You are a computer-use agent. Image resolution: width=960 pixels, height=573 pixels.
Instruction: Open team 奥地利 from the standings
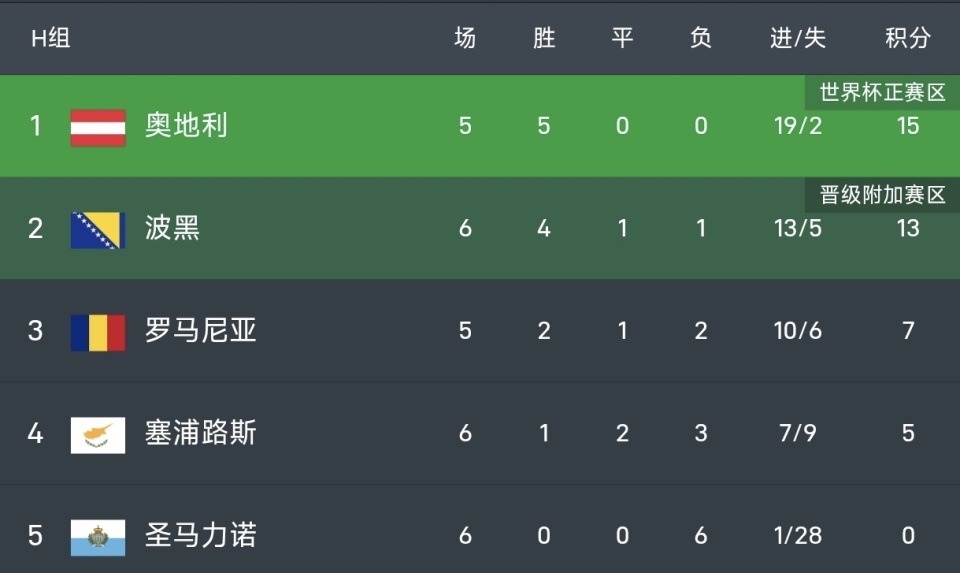186,126
